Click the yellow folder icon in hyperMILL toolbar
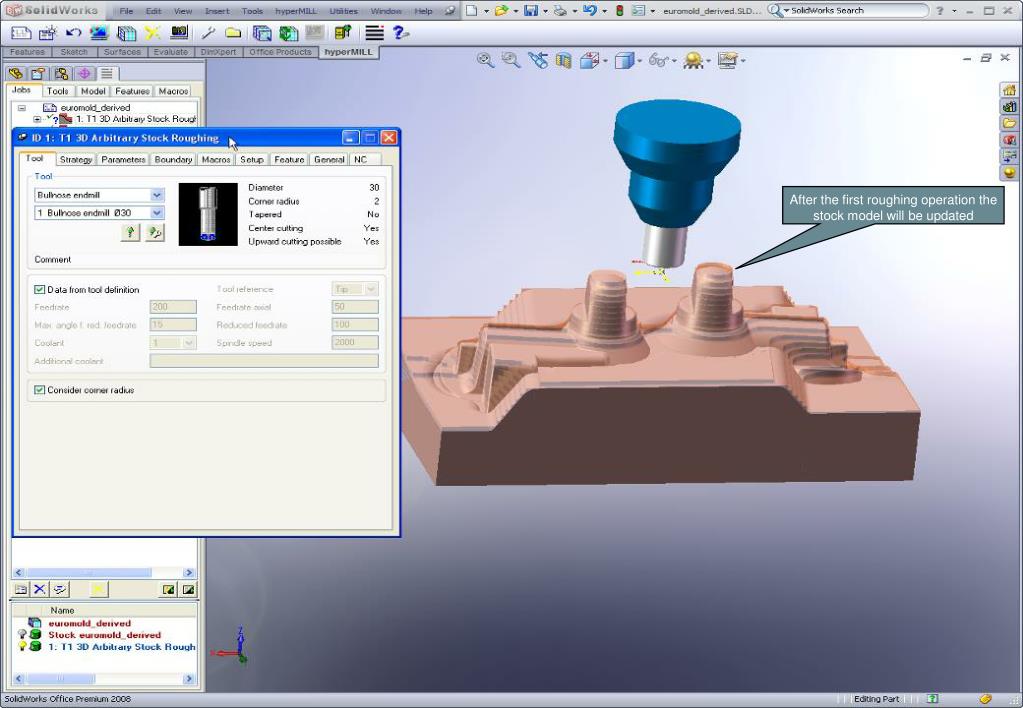1023x708 pixels. coord(232,33)
